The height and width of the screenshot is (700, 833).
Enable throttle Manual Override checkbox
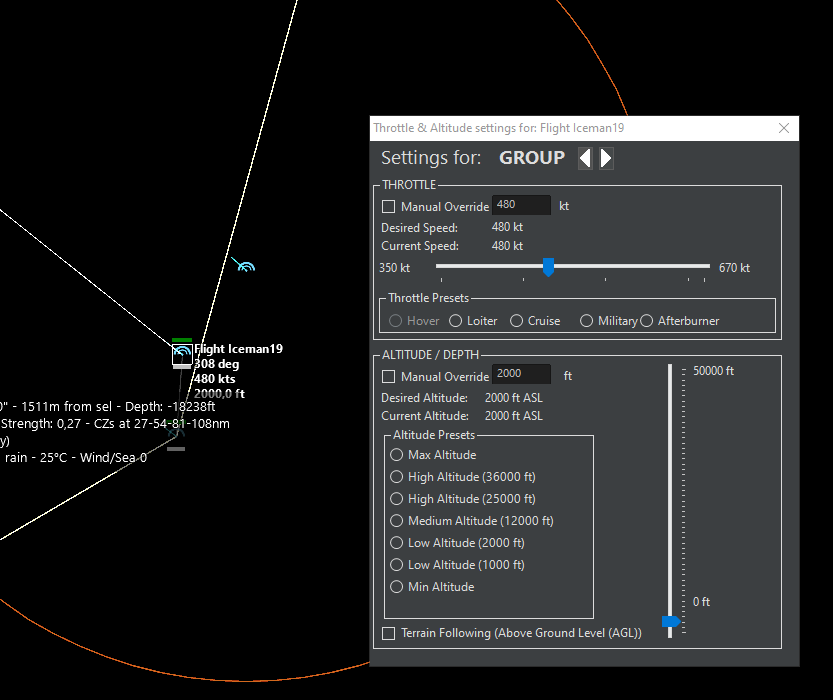point(389,207)
